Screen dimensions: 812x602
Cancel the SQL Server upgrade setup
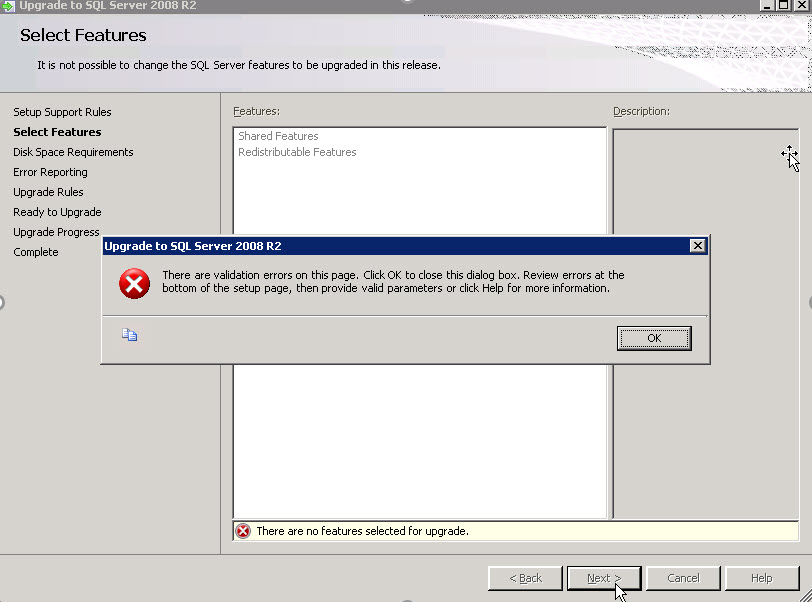[x=683, y=578]
